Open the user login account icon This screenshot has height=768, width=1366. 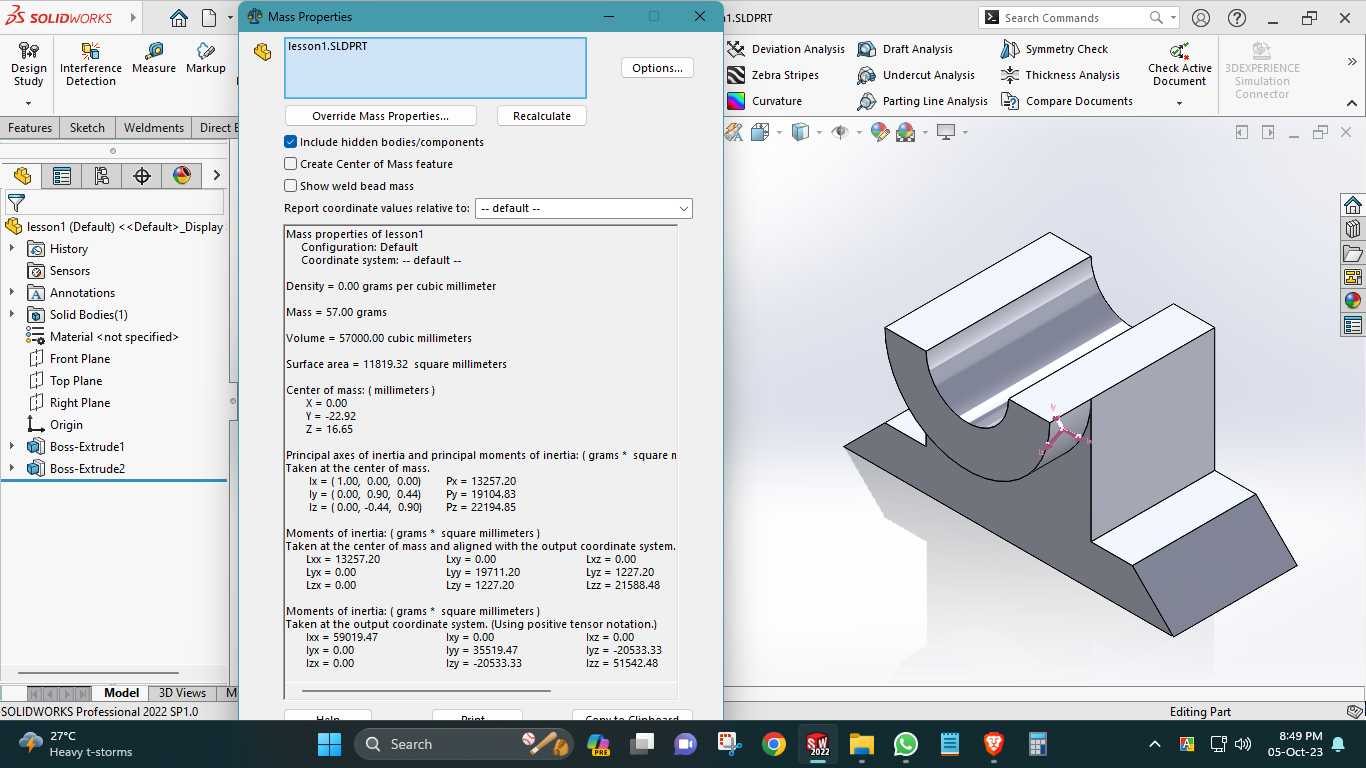(1201, 18)
